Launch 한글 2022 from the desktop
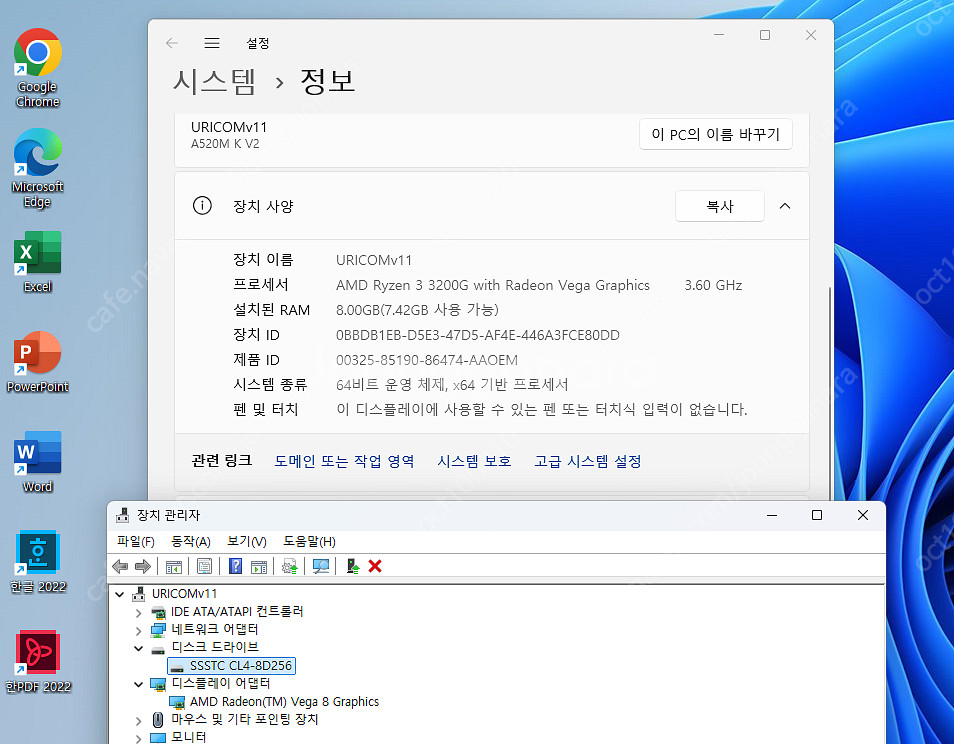This screenshot has width=954, height=744. coord(37,551)
